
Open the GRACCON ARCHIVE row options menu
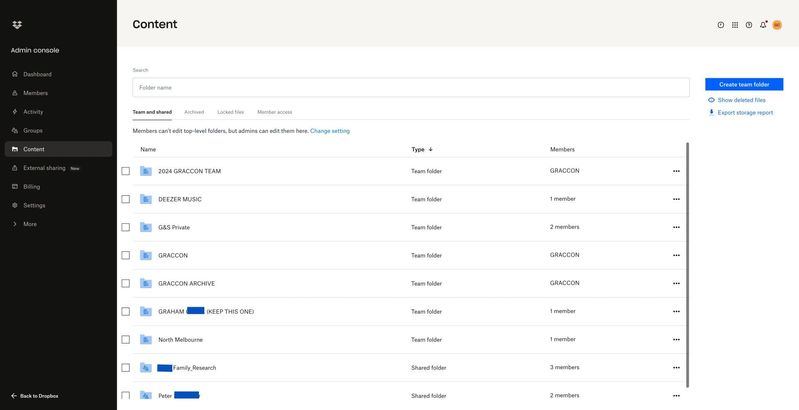coord(676,283)
